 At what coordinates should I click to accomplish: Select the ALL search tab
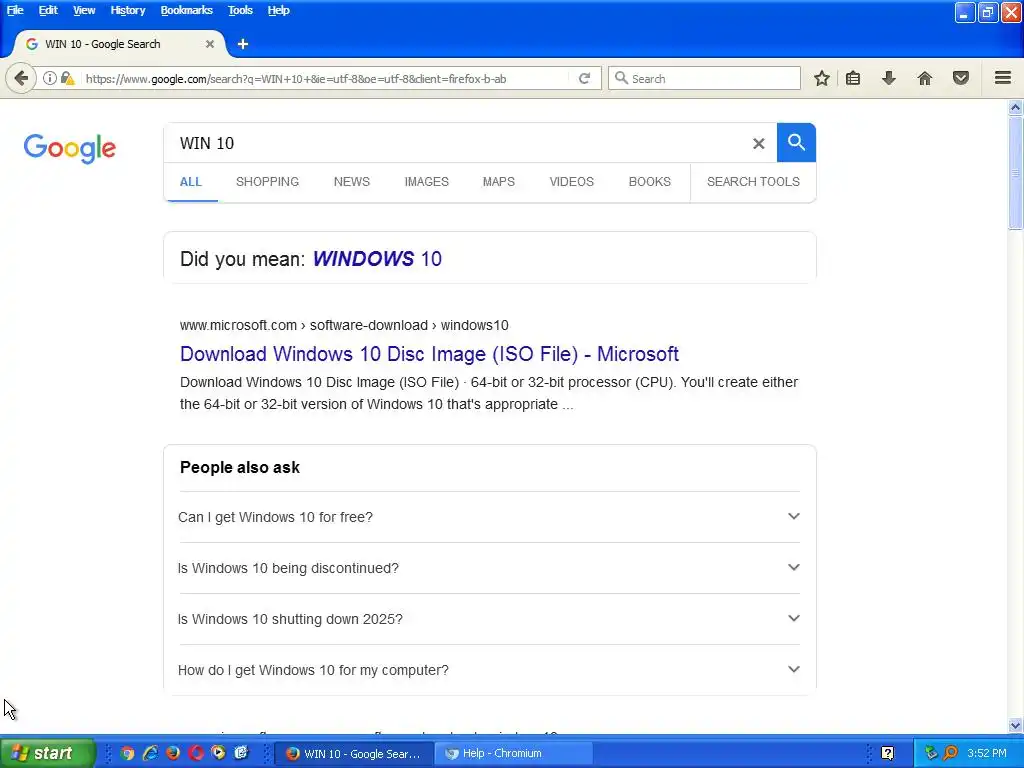click(191, 182)
